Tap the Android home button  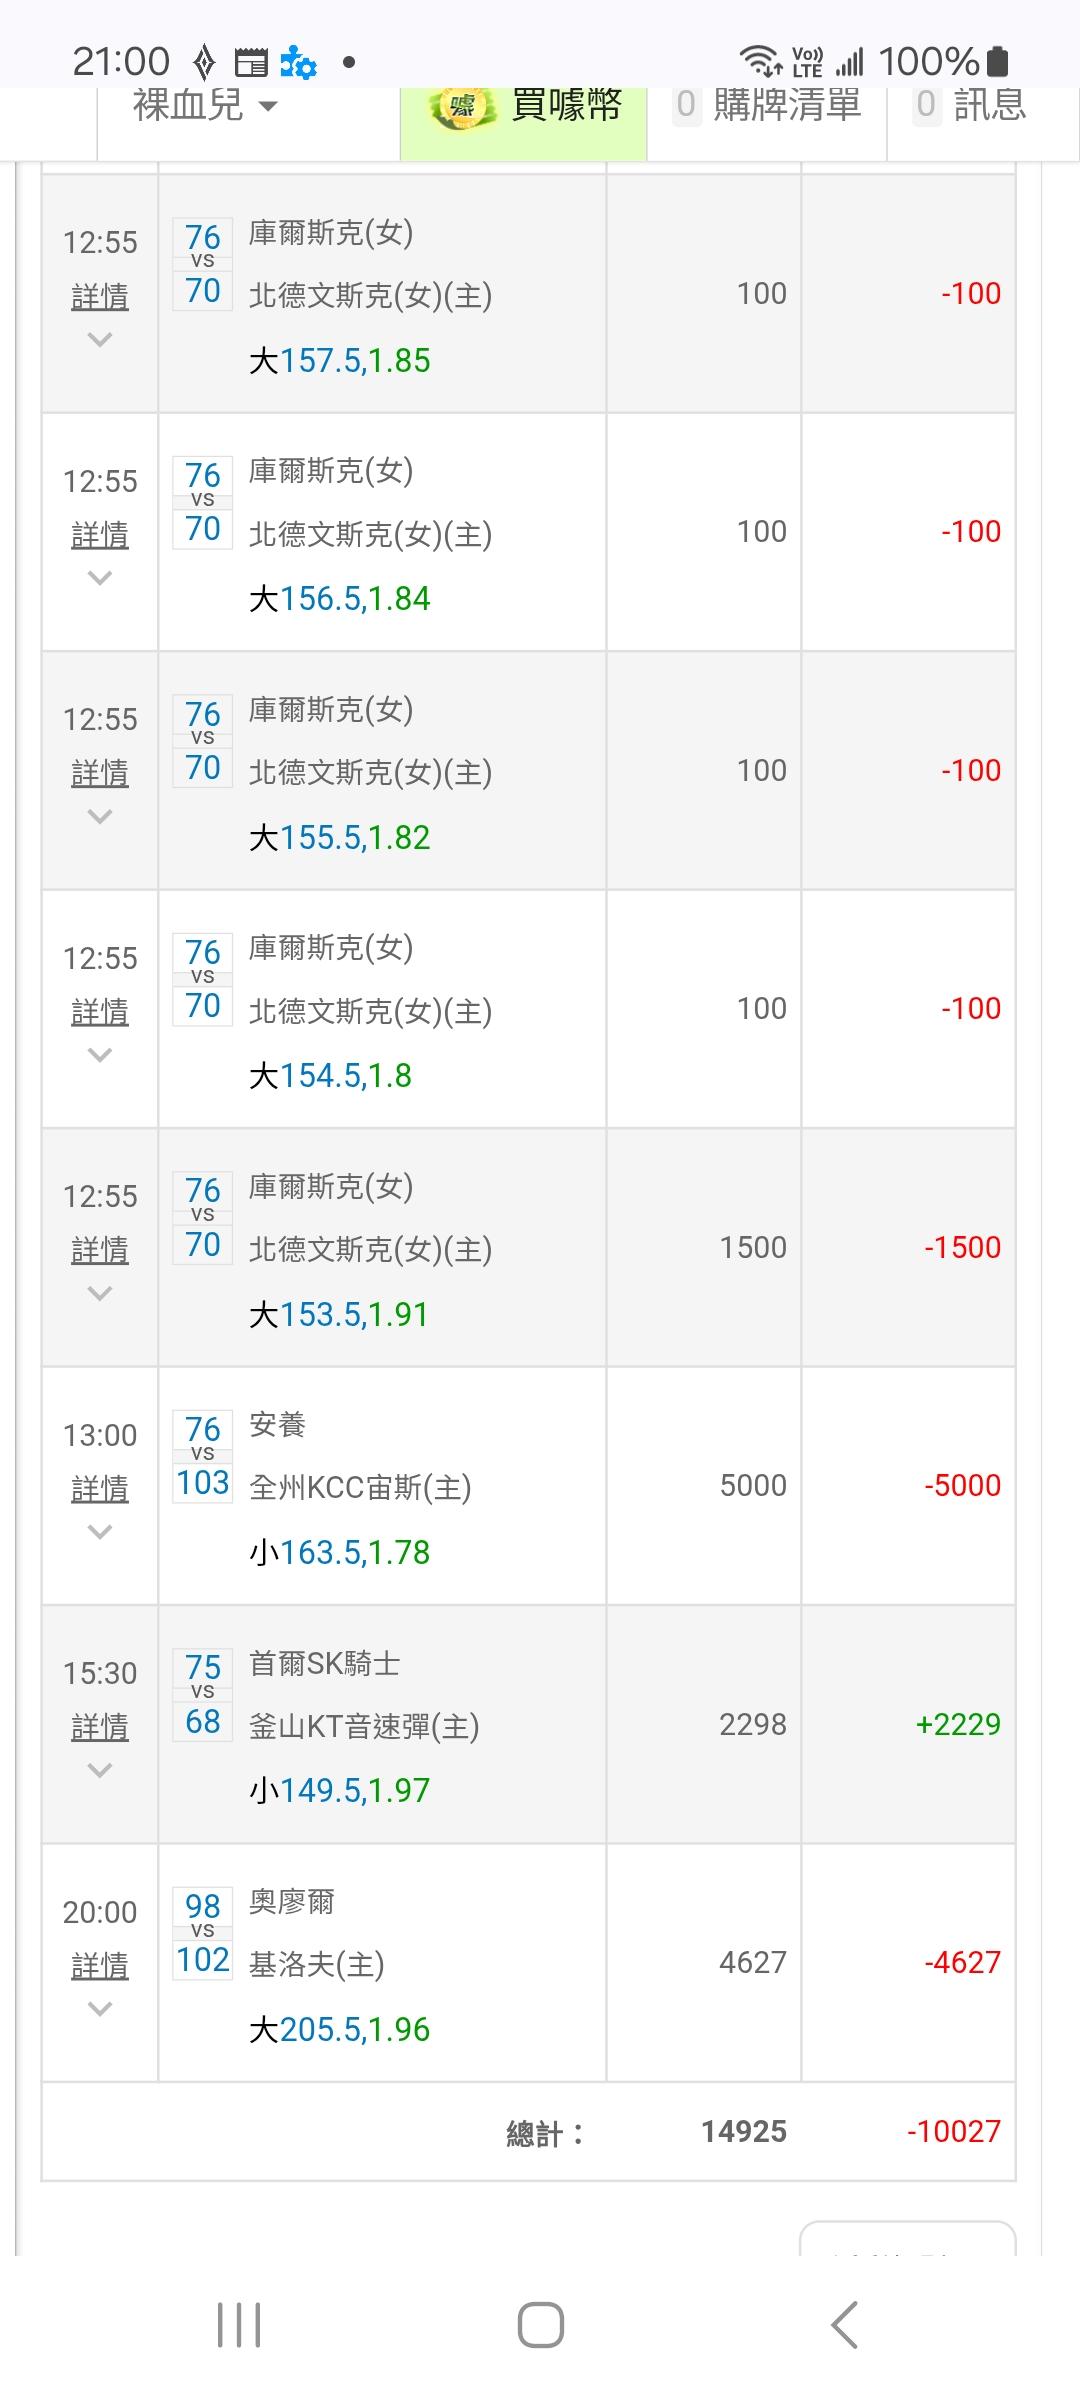[540, 2324]
